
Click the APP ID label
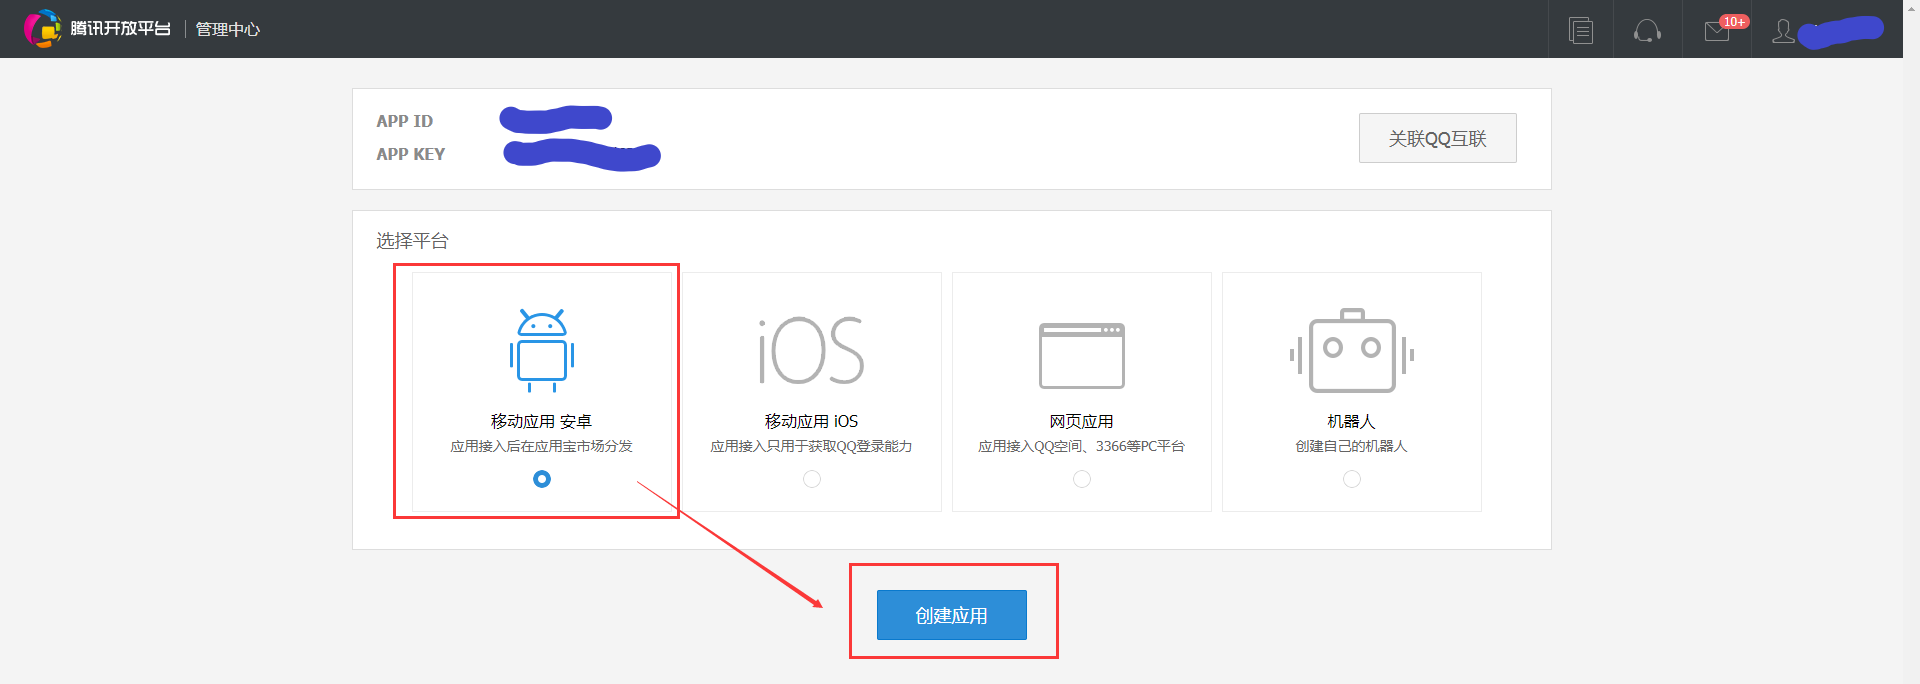[x=405, y=121]
